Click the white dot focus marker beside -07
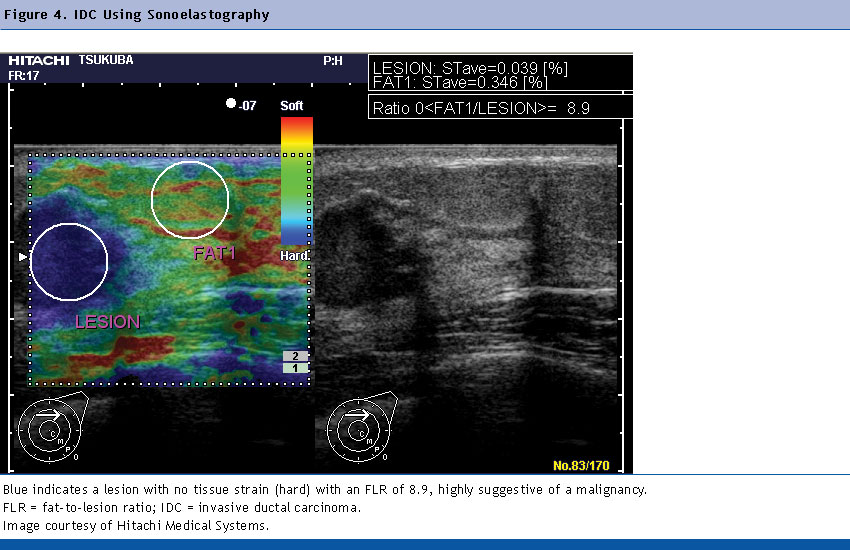The height and width of the screenshot is (550, 850). (x=231, y=103)
